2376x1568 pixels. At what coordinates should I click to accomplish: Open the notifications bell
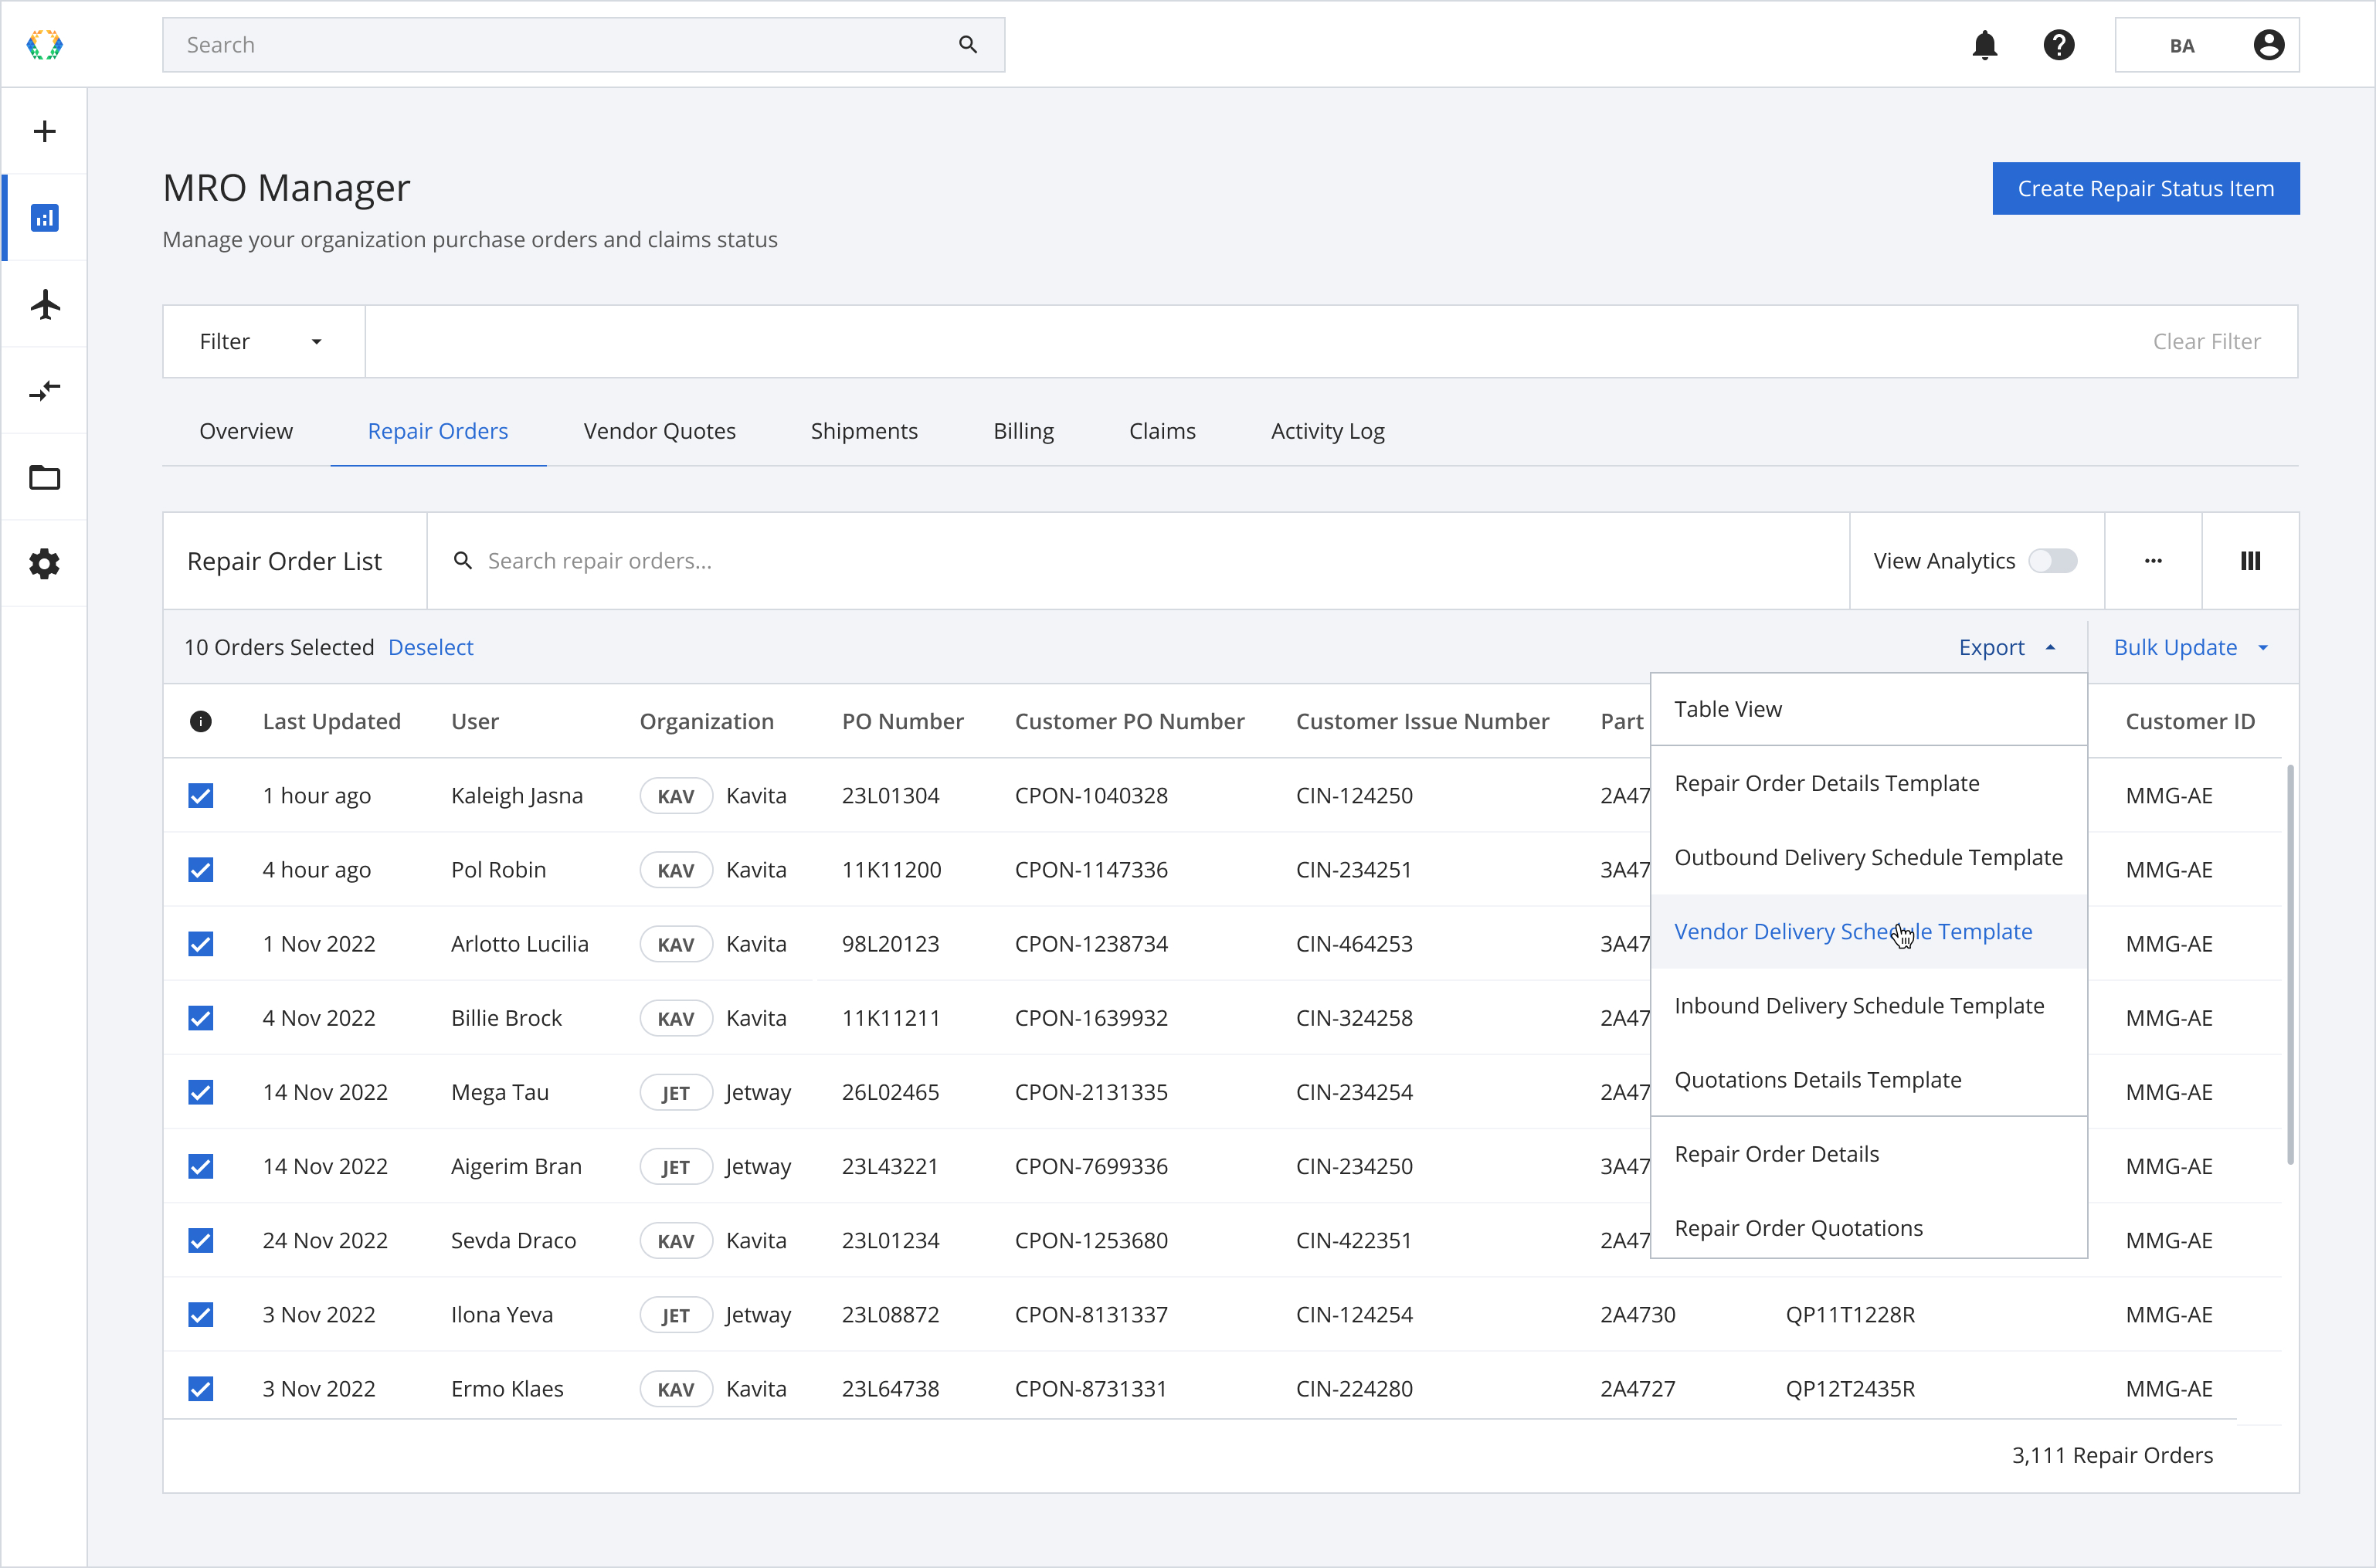click(x=1985, y=45)
